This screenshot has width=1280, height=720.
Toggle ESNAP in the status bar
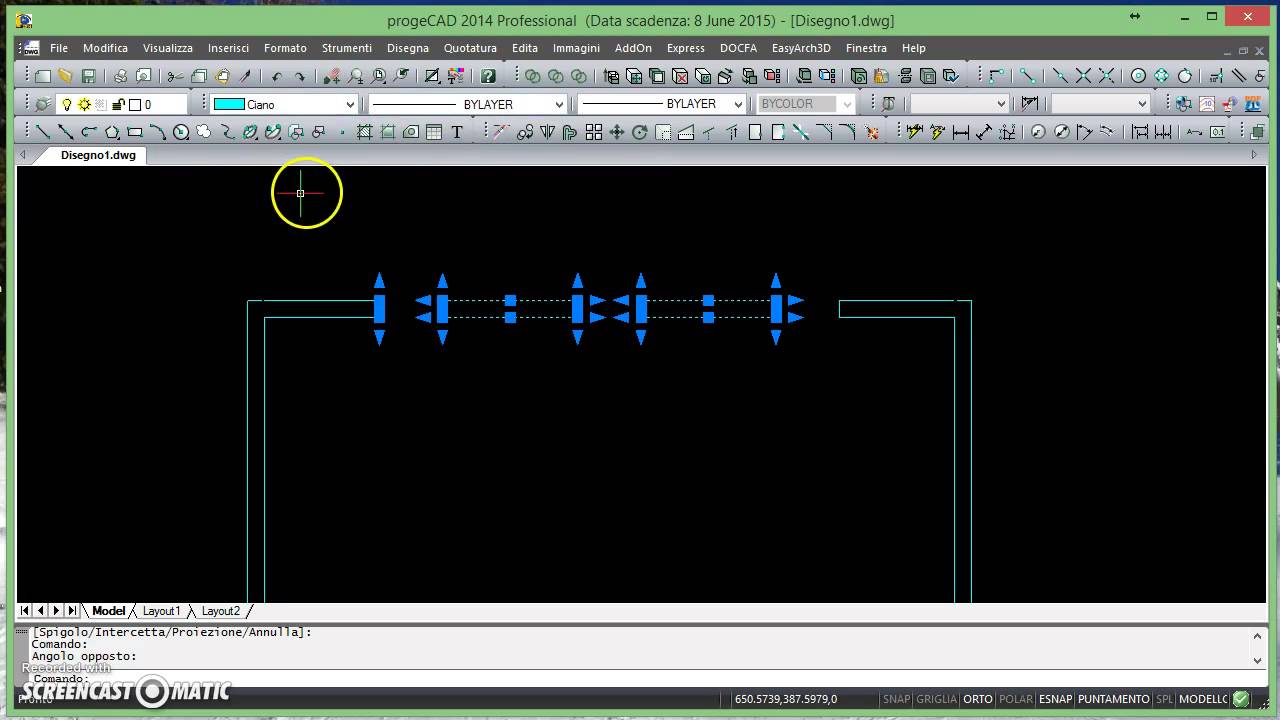click(x=1055, y=699)
